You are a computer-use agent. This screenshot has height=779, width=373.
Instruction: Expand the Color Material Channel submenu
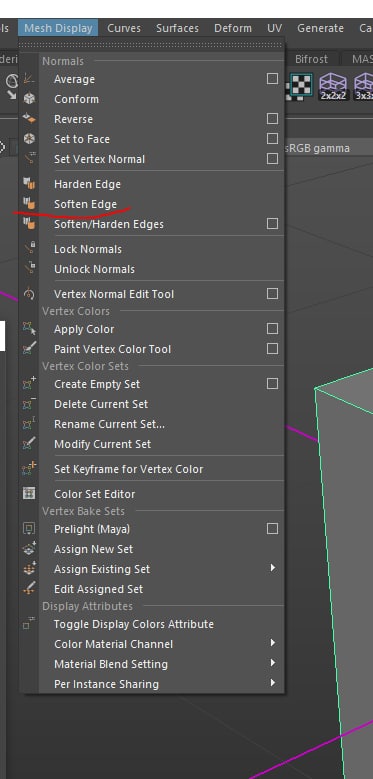tap(273, 643)
